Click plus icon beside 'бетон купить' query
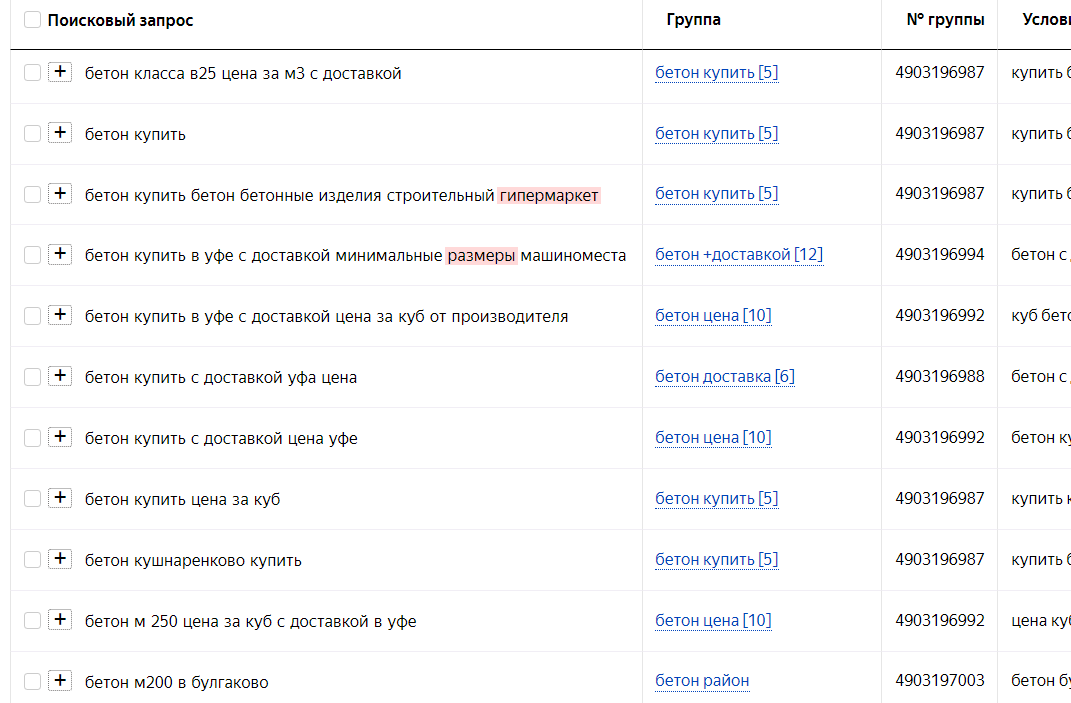The width and height of the screenshot is (1071, 703). coord(60,133)
